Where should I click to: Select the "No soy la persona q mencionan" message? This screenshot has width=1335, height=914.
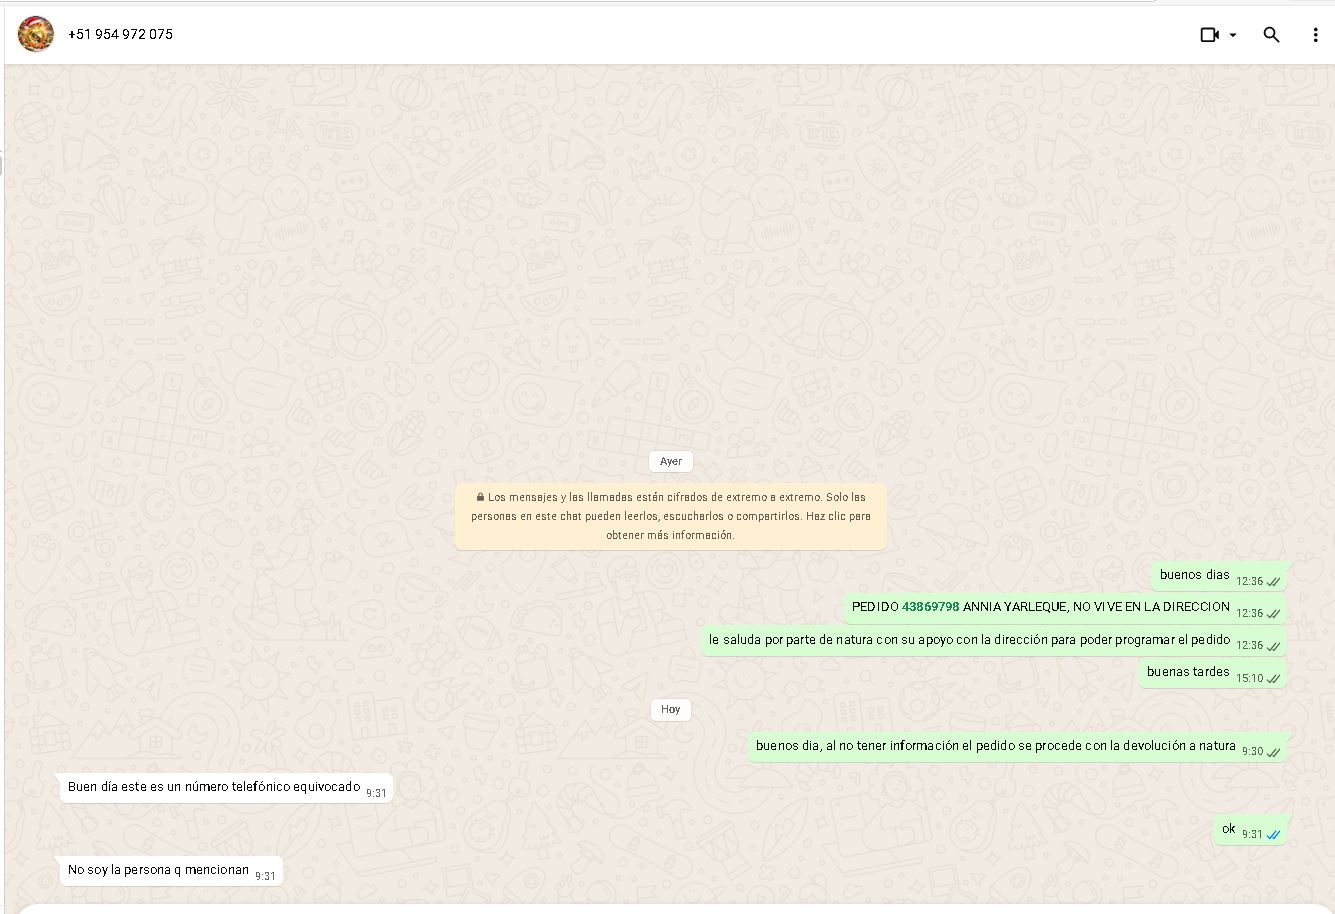click(x=158, y=870)
